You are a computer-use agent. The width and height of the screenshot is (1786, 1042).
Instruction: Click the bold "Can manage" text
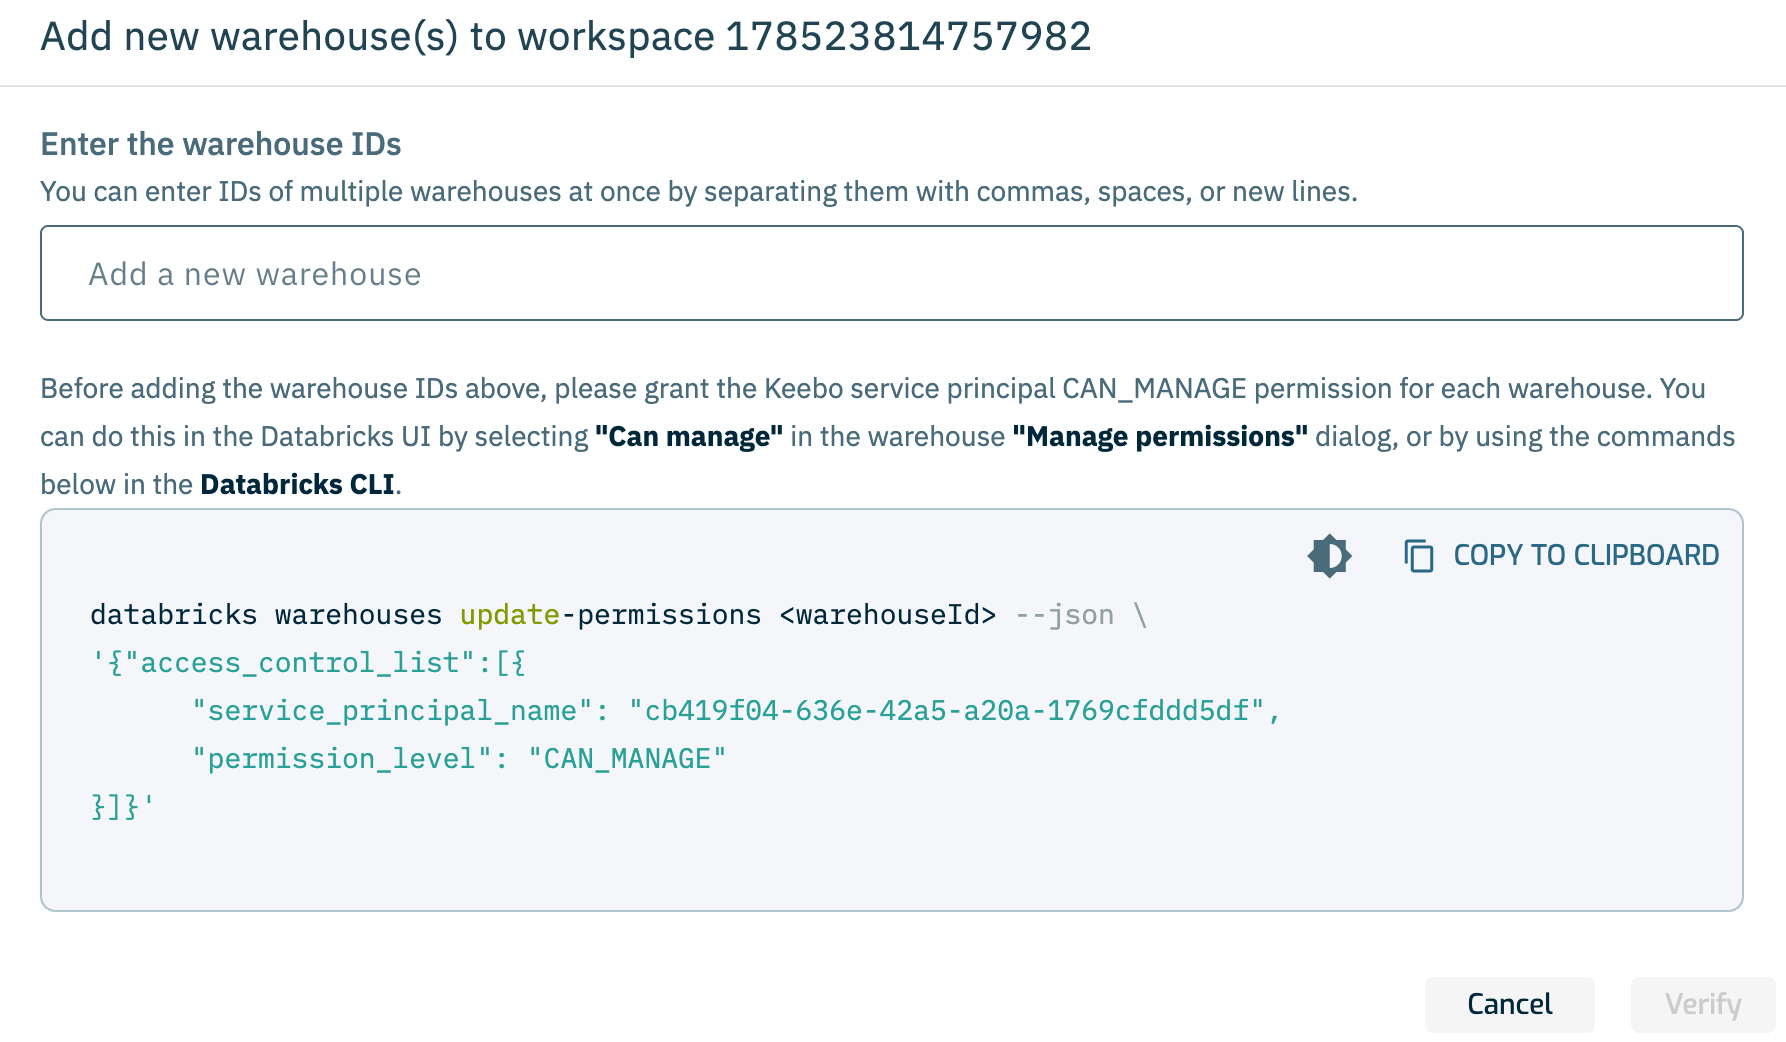[689, 436]
